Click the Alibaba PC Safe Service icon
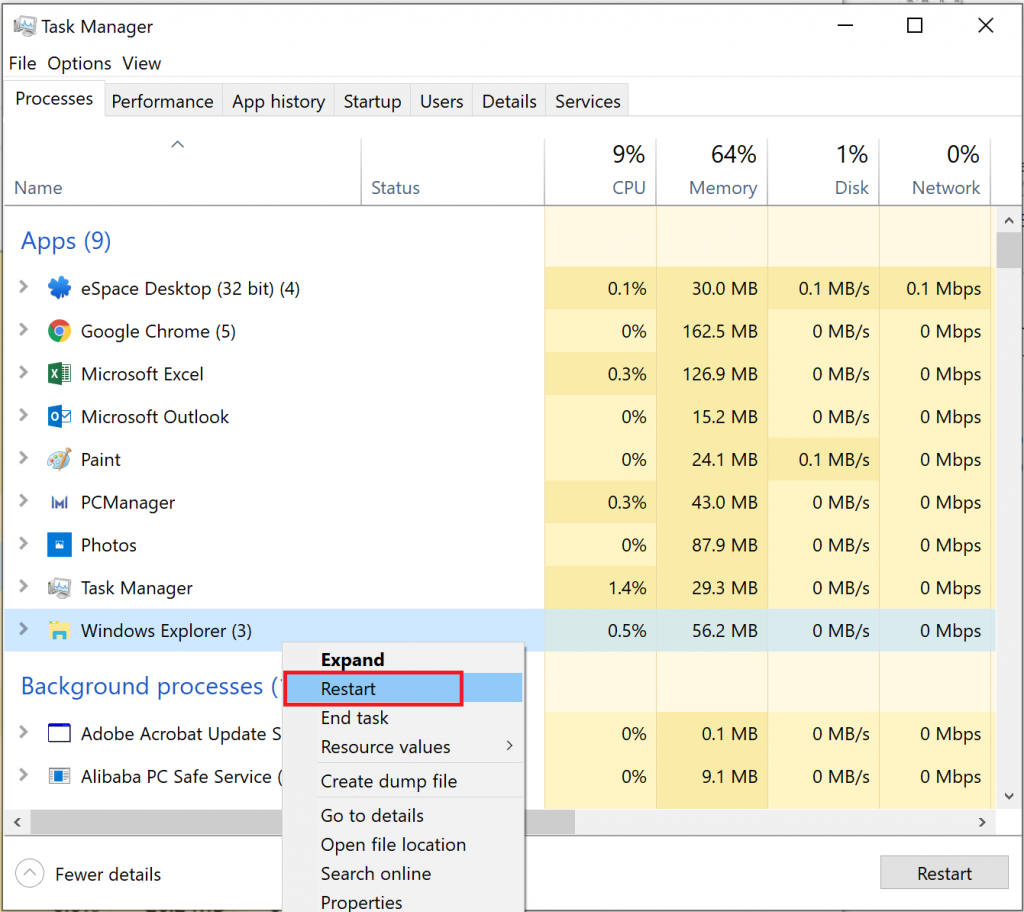Viewport: 1024px width, 912px height. [59, 776]
